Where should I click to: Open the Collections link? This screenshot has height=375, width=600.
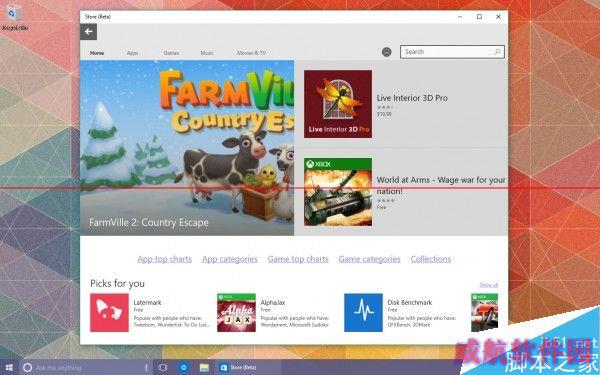click(x=430, y=259)
